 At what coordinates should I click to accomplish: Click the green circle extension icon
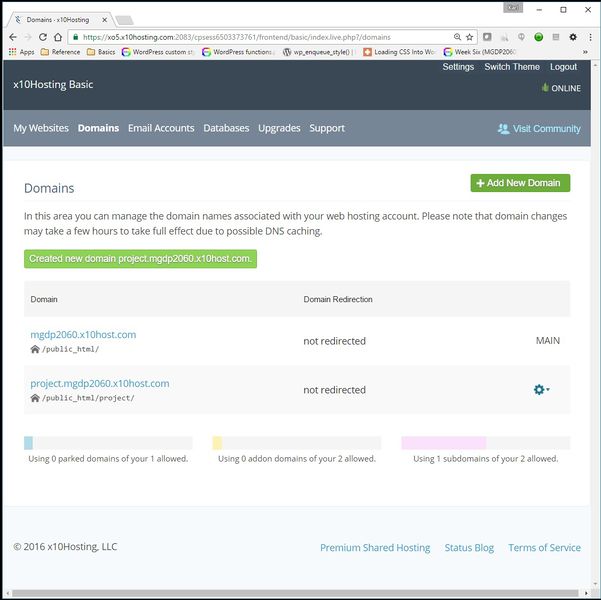[x=539, y=37]
